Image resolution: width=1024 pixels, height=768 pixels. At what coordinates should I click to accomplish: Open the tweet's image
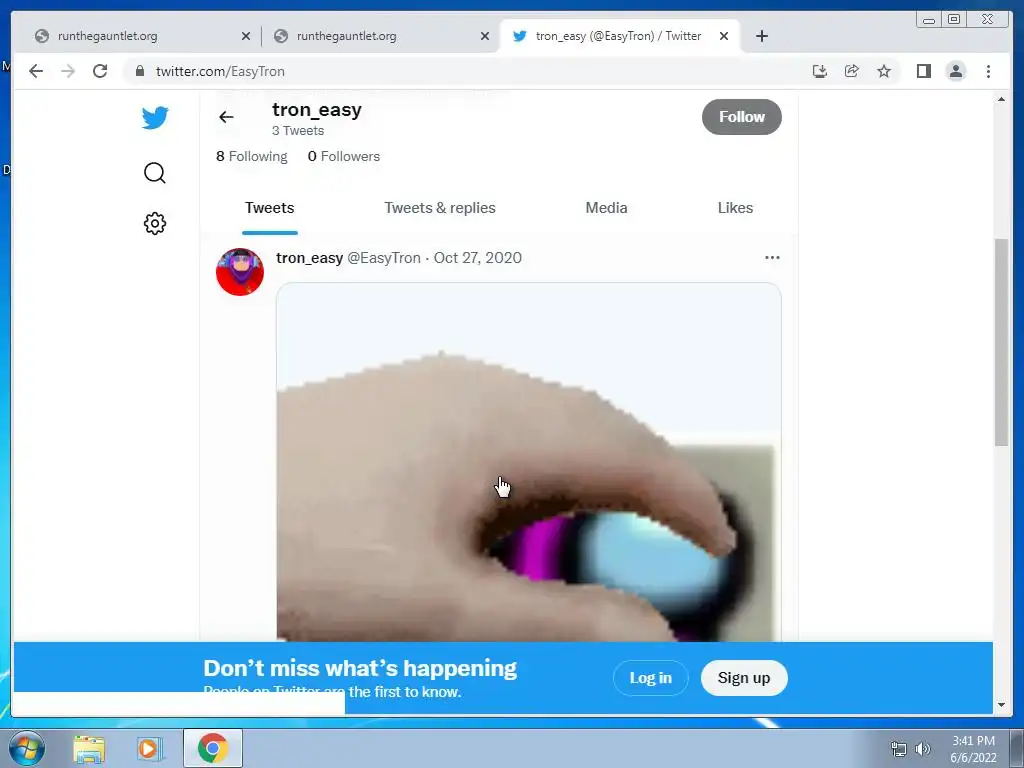click(x=528, y=462)
